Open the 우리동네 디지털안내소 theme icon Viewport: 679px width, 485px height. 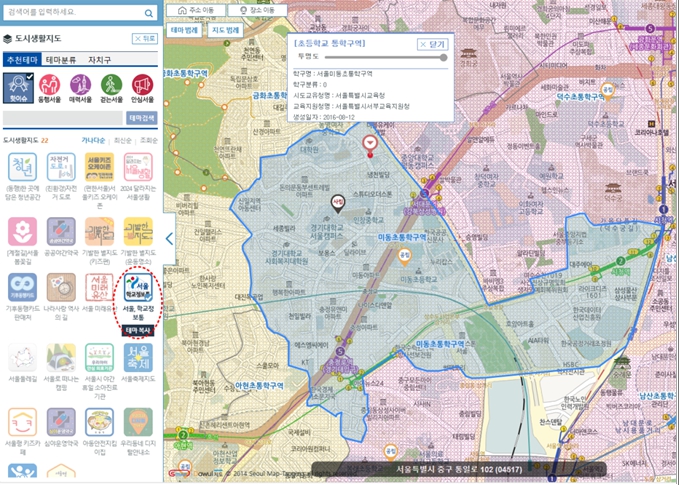[x=138, y=422]
